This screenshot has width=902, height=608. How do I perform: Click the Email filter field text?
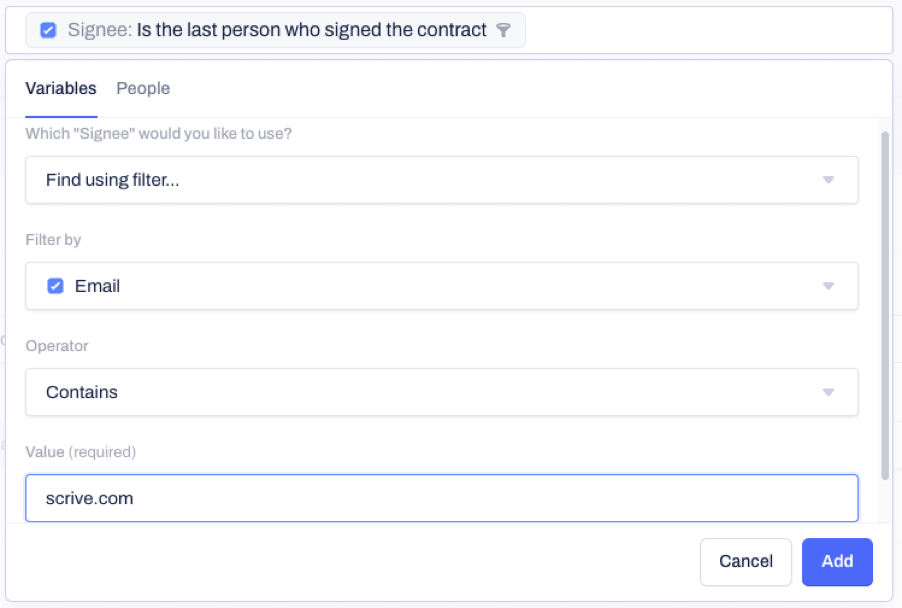pos(97,286)
